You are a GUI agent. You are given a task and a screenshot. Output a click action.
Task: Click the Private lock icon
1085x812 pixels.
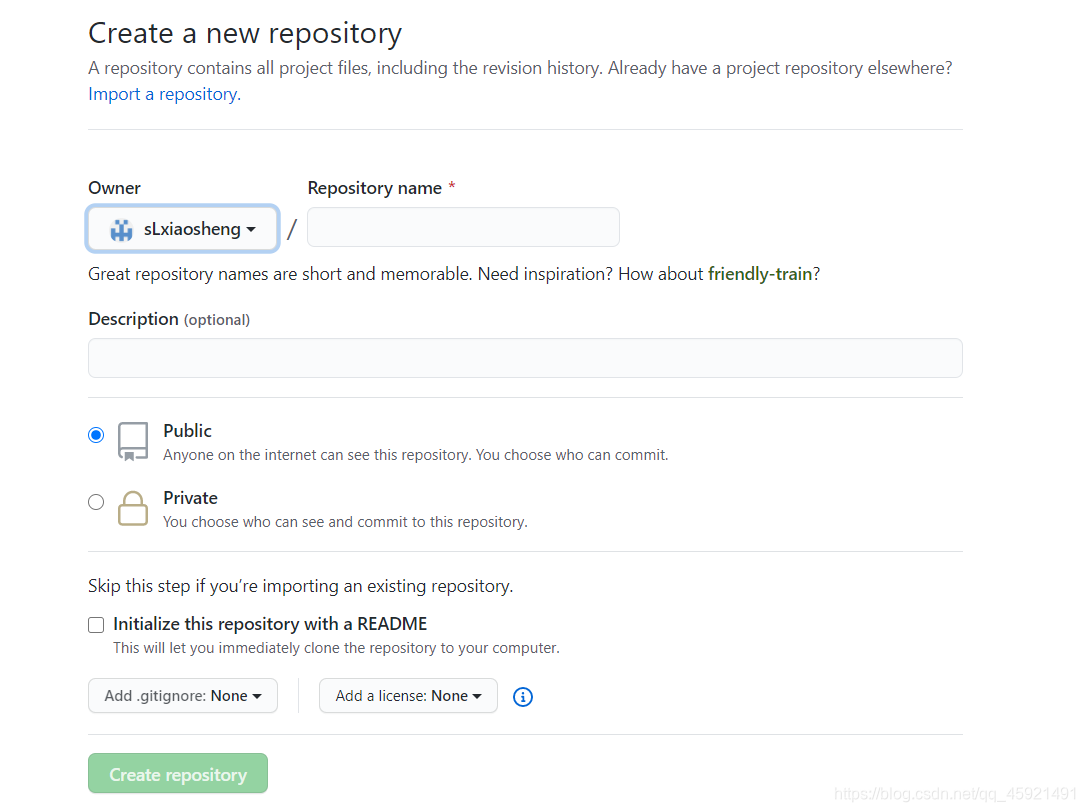coord(133,509)
